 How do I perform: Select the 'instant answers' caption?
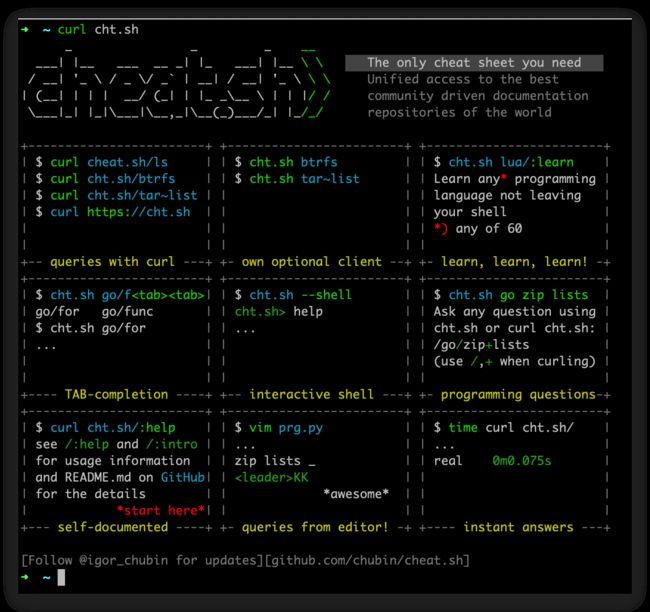518,527
